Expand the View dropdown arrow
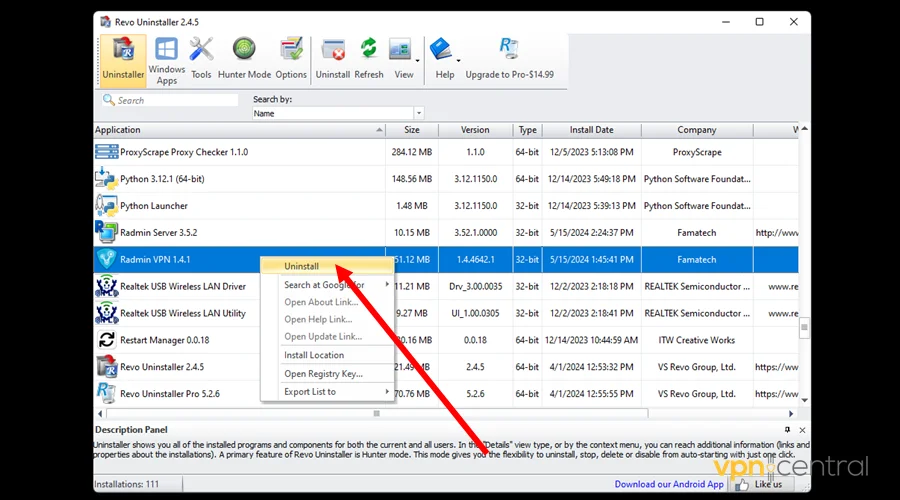The width and height of the screenshot is (900, 500). [417, 61]
